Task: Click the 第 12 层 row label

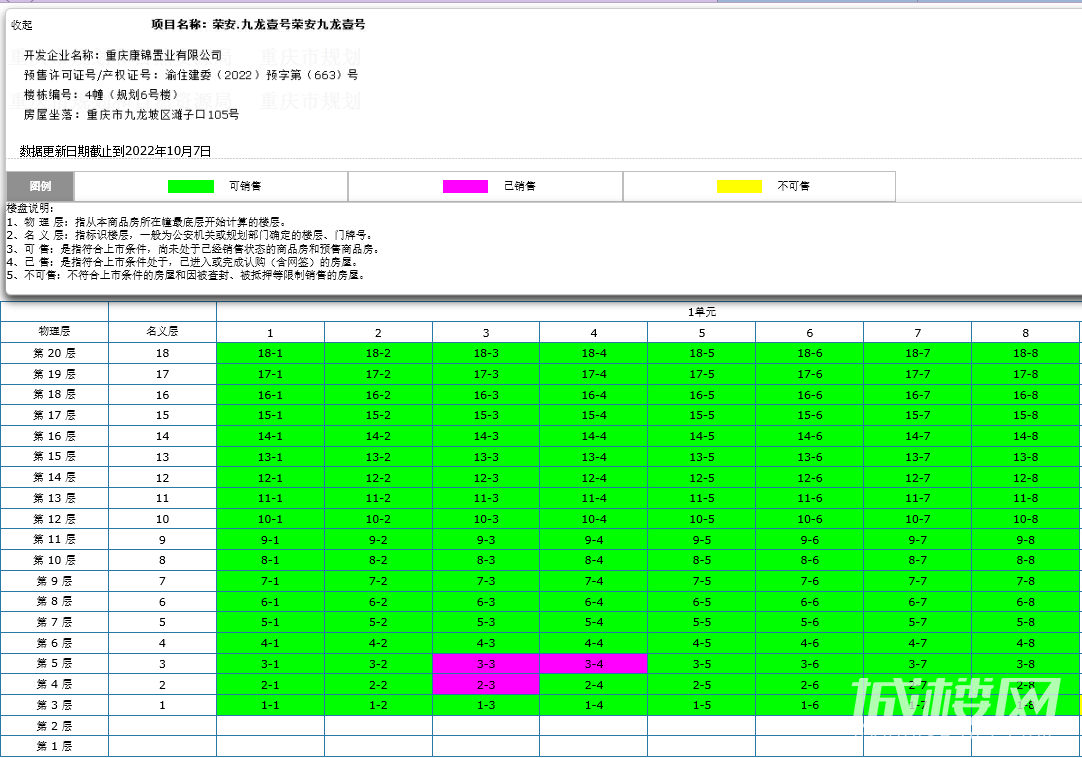Action: (55, 519)
